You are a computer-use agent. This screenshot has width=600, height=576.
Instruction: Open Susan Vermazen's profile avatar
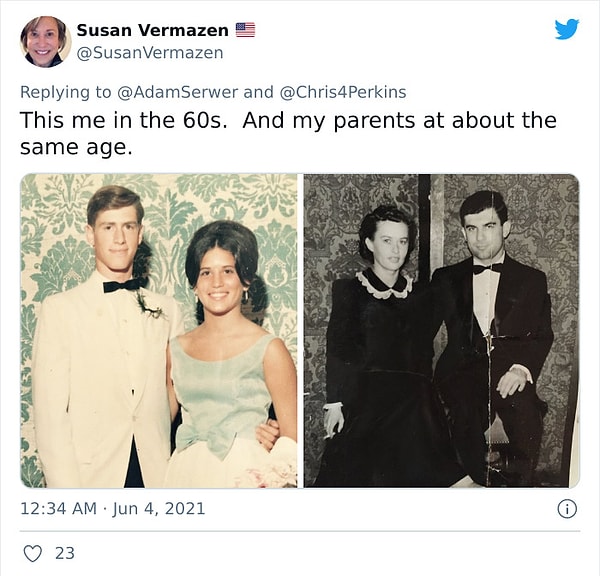pyautogui.click(x=44, y=41)
